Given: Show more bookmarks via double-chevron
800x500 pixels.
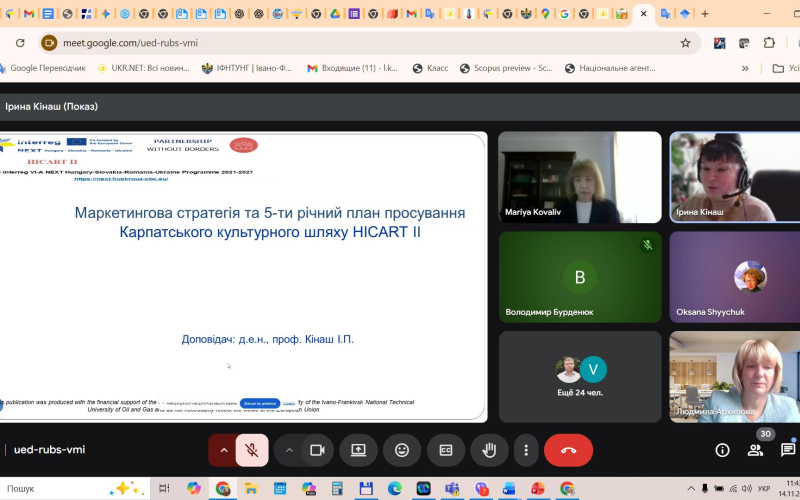Looking at the screenshot, I should pos(744,68).
